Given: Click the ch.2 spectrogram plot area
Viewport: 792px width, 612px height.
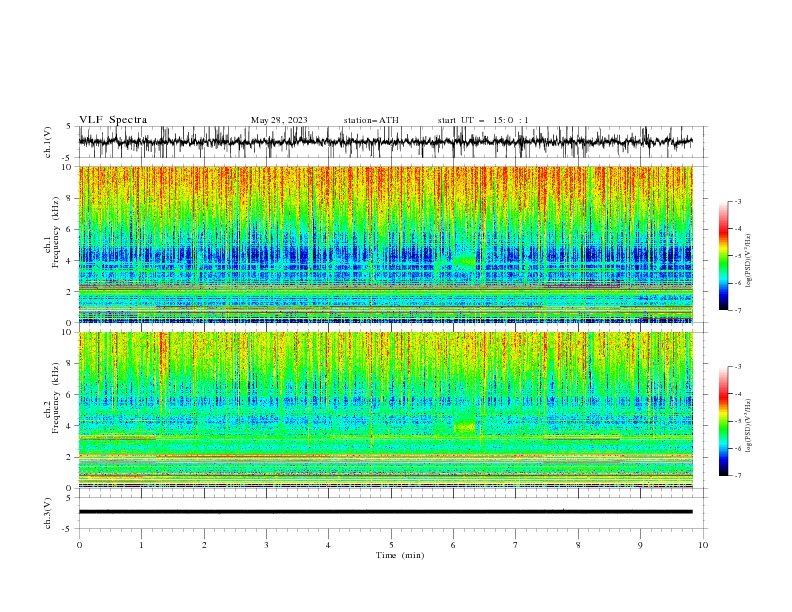Looking at the screenshot, I should pos(385,410).
